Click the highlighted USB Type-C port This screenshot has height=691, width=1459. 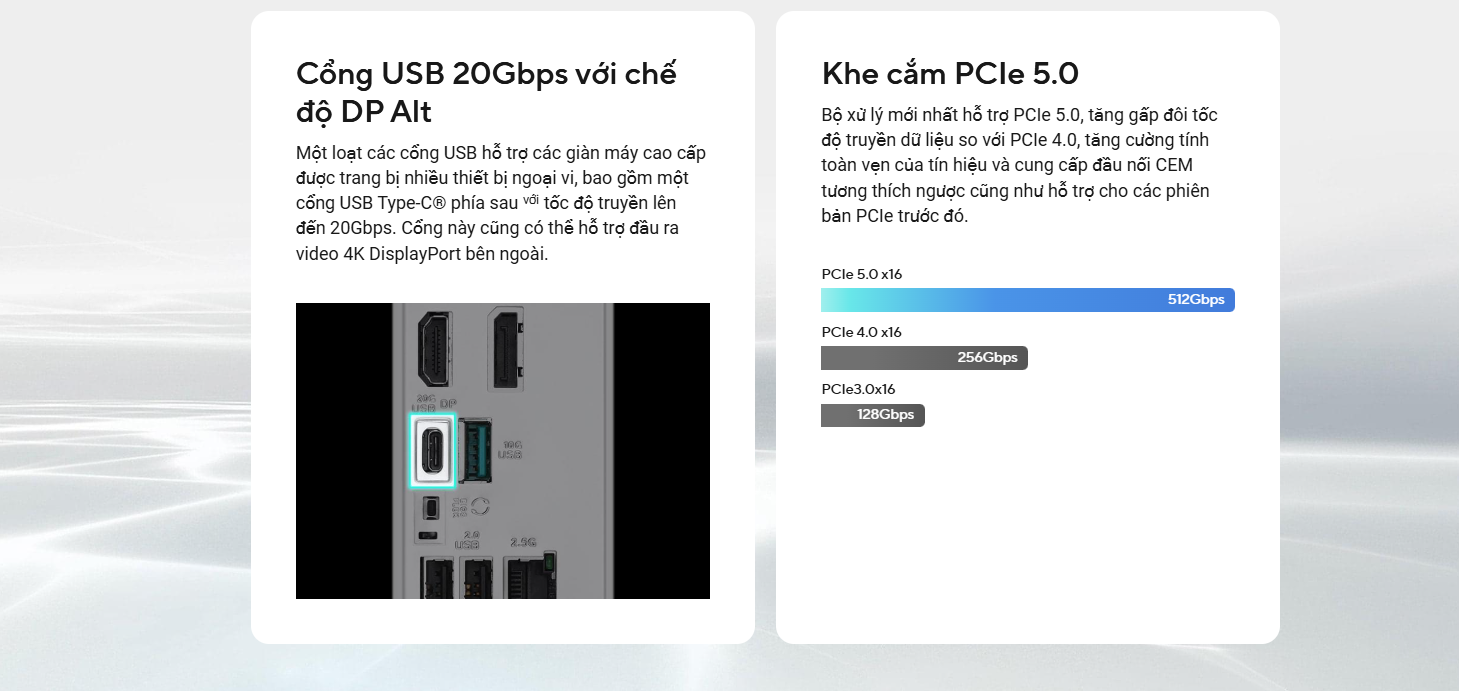[x=432, y=451]
